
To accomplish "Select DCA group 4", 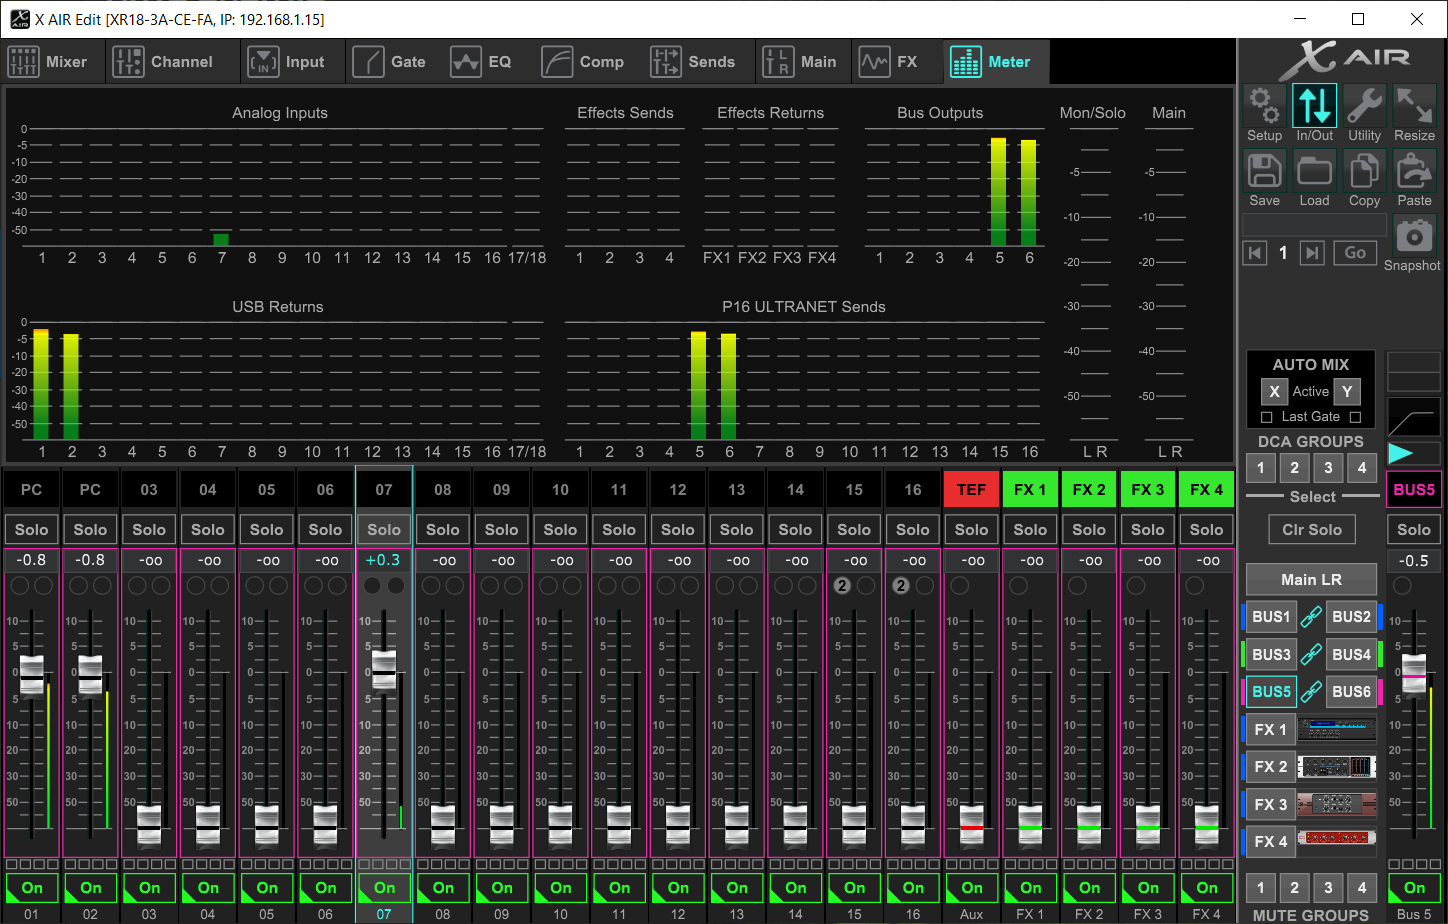I will click(x=1362, y=467).
